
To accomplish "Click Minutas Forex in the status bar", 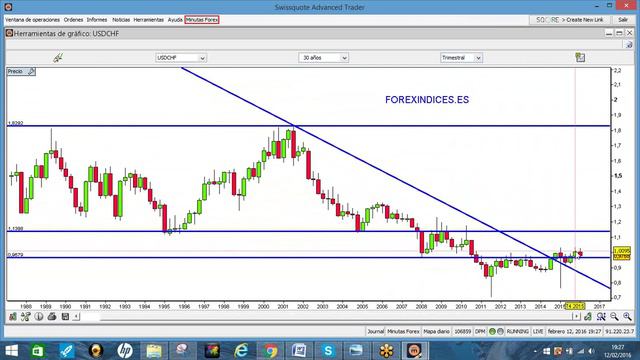I will pos(403,331).
